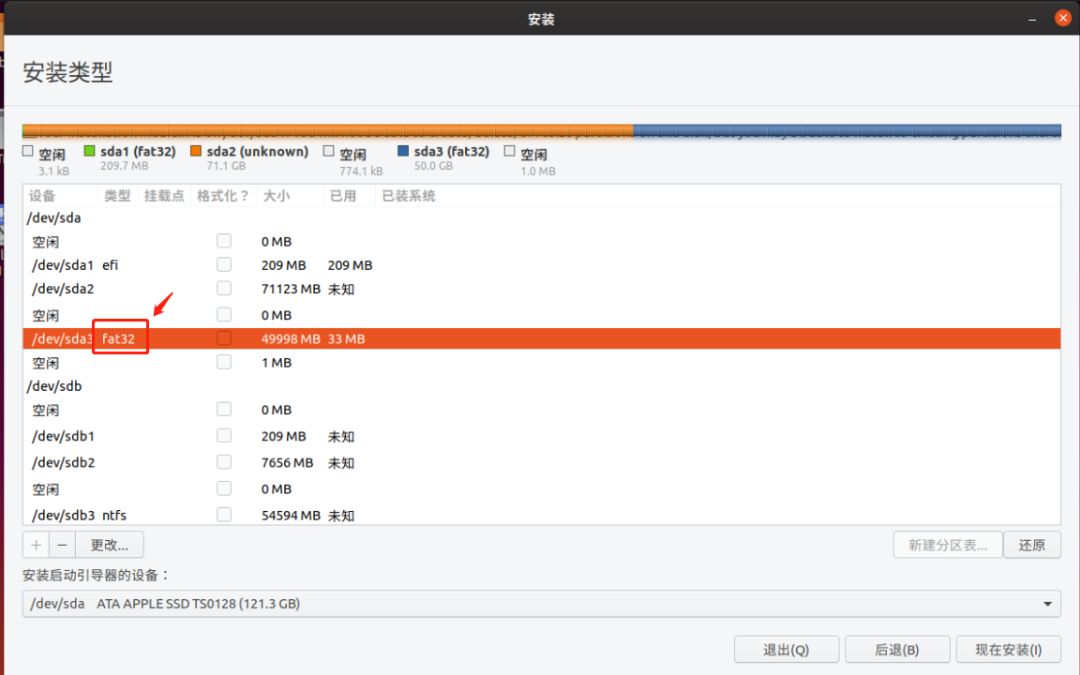Click the 还原 revert button
Viewport: 1080px width, 675px height.
tap(1031, 544)
